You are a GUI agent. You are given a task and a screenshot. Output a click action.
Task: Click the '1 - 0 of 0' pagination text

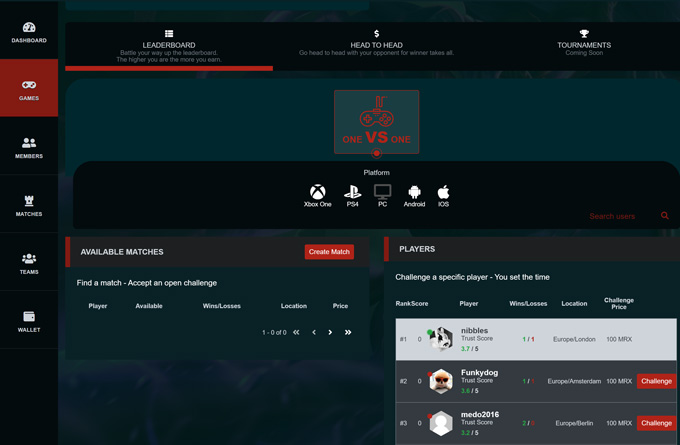tap(274, 333)
